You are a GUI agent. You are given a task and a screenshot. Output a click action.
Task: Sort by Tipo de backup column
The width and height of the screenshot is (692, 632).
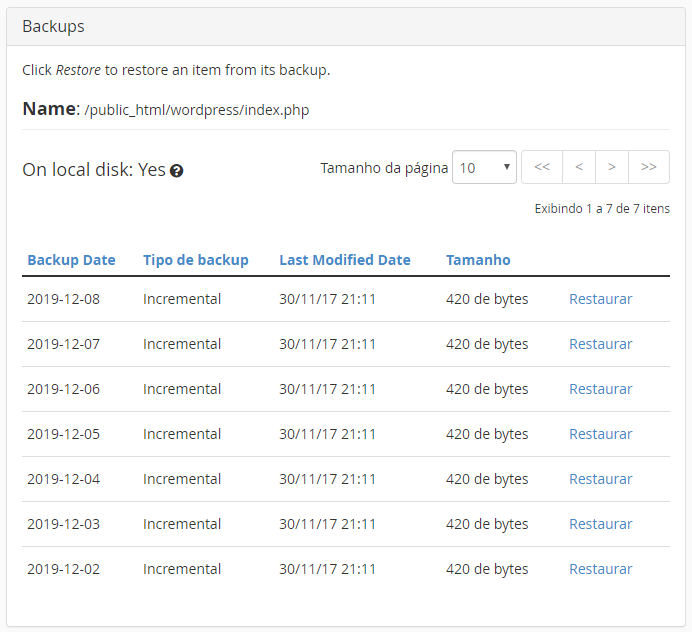pos(196,260)
